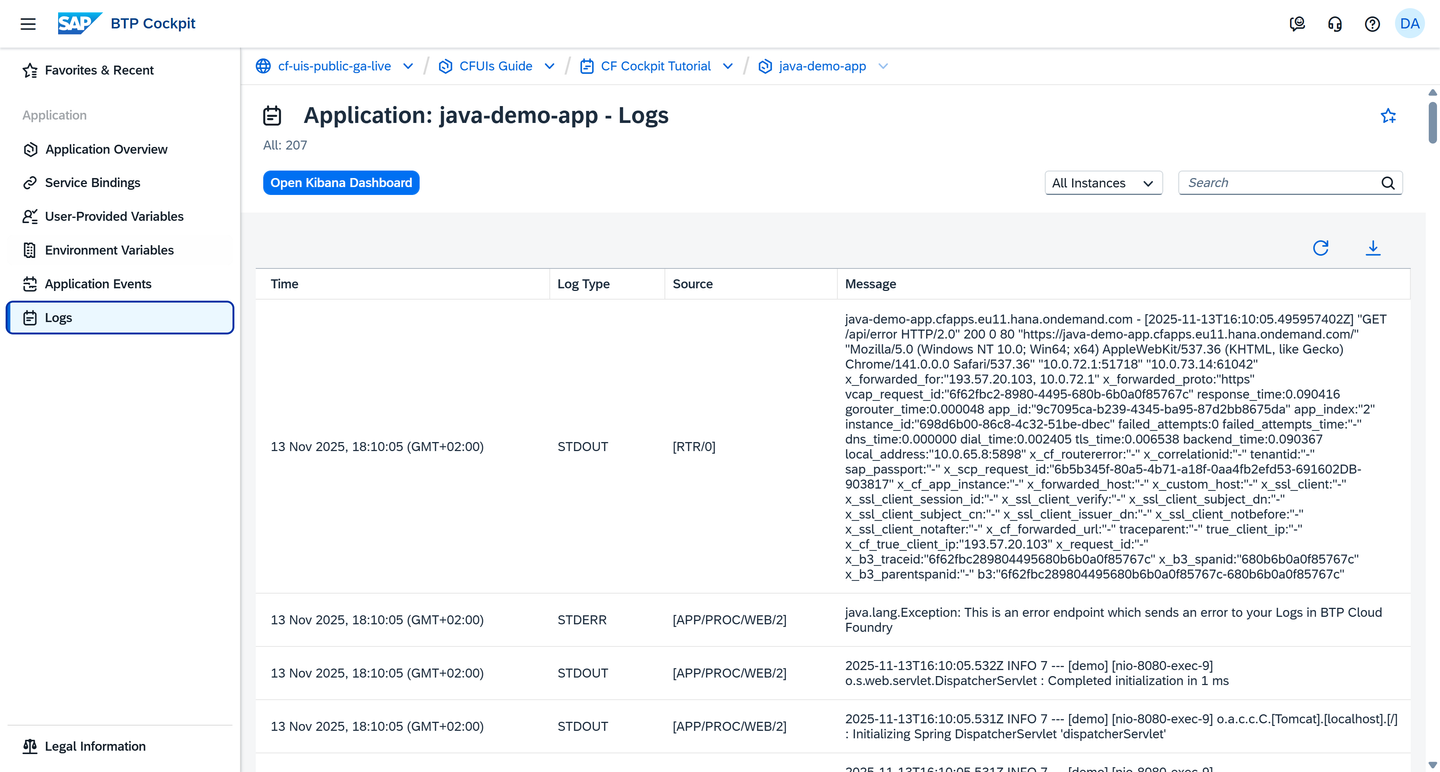Expand dropdown after CF Cockpit Tutorial

pos(728,66)
